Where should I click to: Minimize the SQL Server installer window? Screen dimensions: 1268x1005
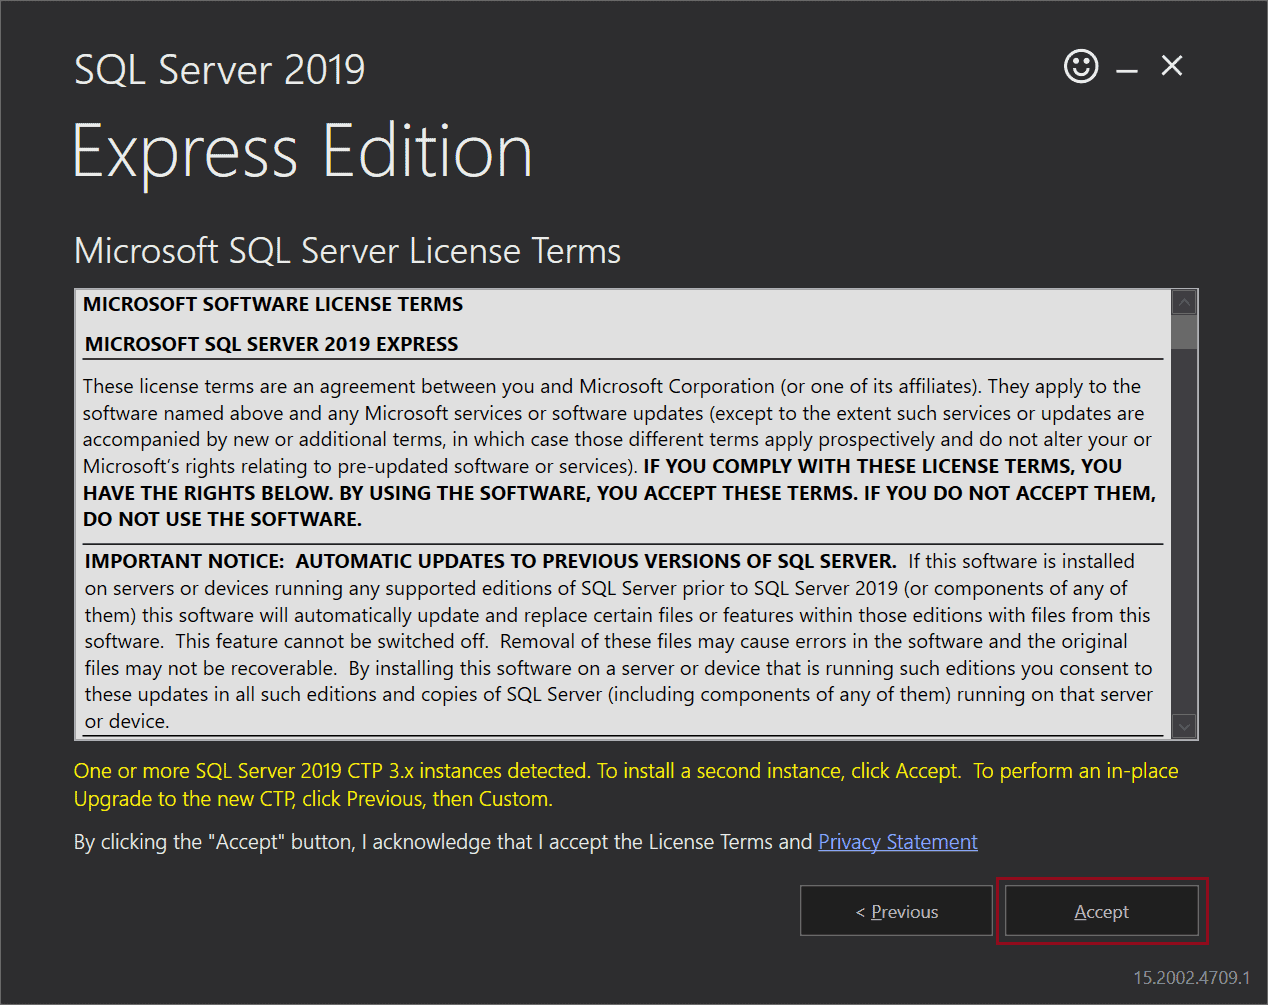tap(1127, 70)
